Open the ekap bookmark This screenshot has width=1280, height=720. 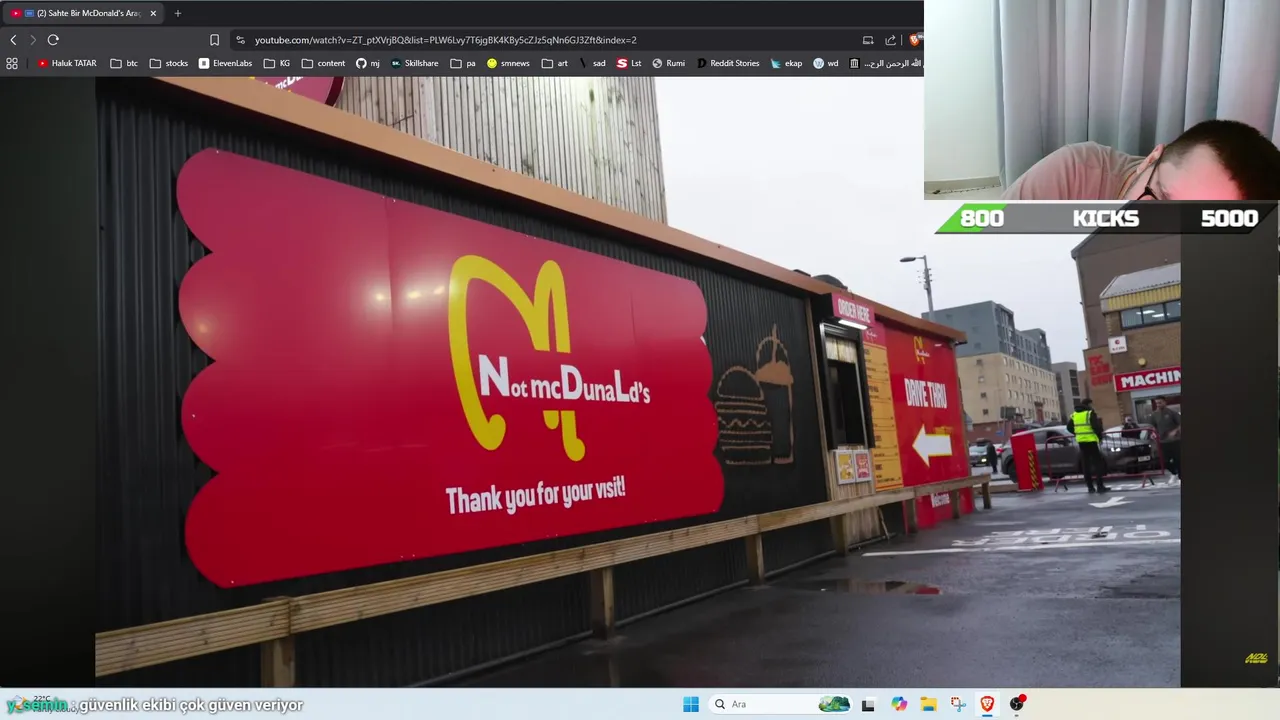[x=786, y=63]
